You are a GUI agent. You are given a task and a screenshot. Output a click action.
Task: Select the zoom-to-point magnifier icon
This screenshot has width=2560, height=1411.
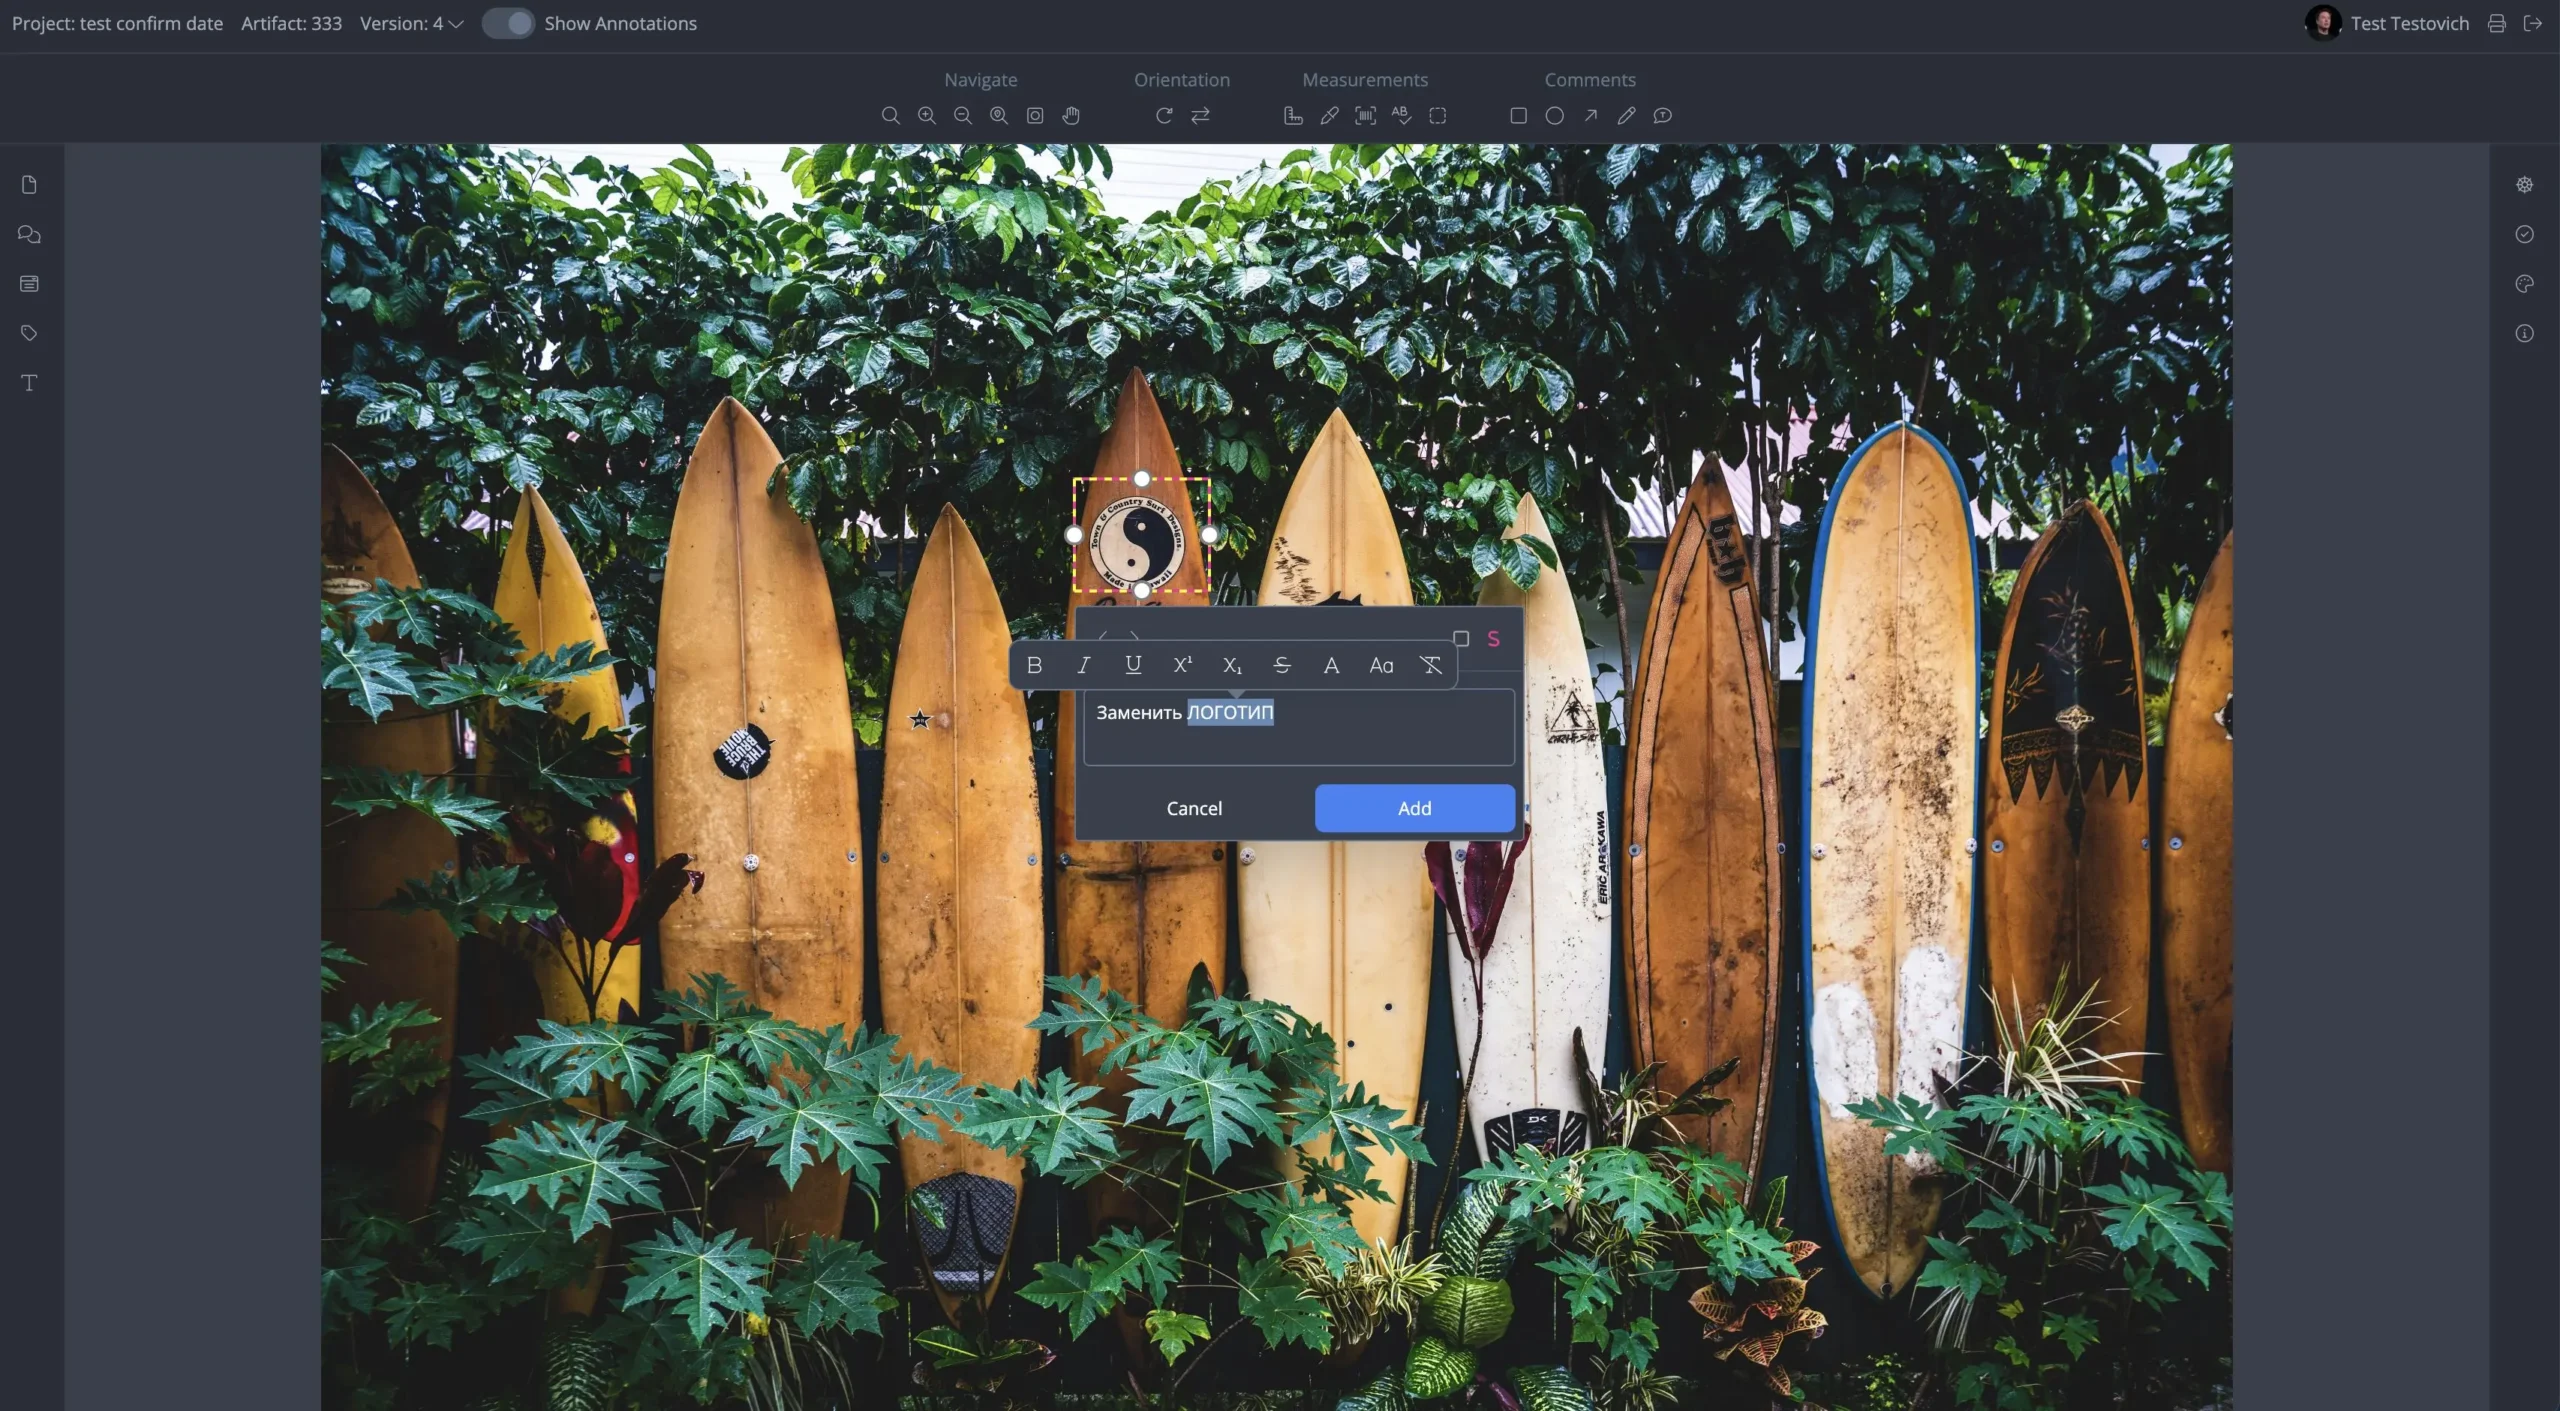(x=998, y=116)
